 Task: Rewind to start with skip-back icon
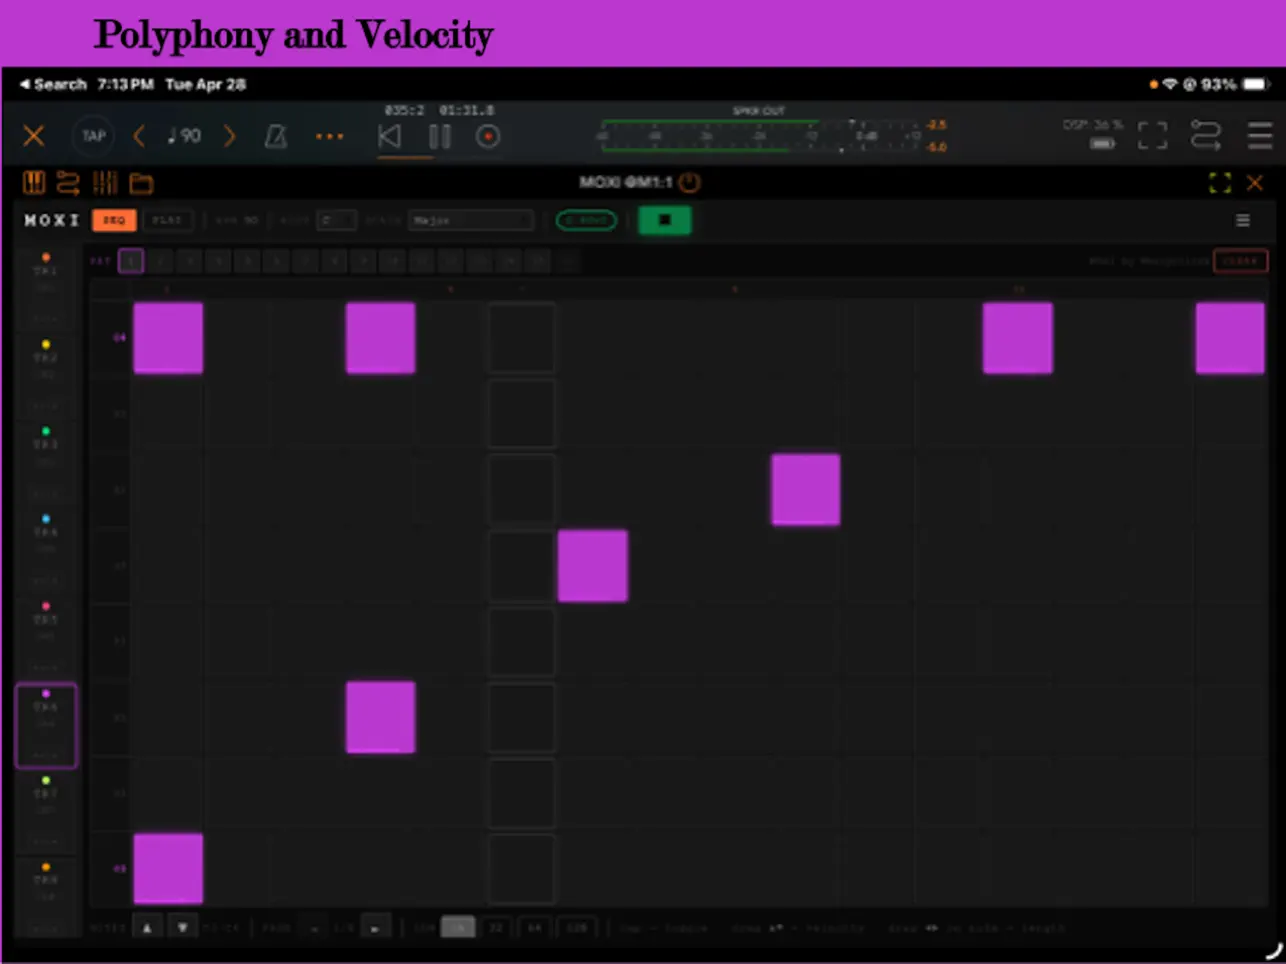[389, 136]
